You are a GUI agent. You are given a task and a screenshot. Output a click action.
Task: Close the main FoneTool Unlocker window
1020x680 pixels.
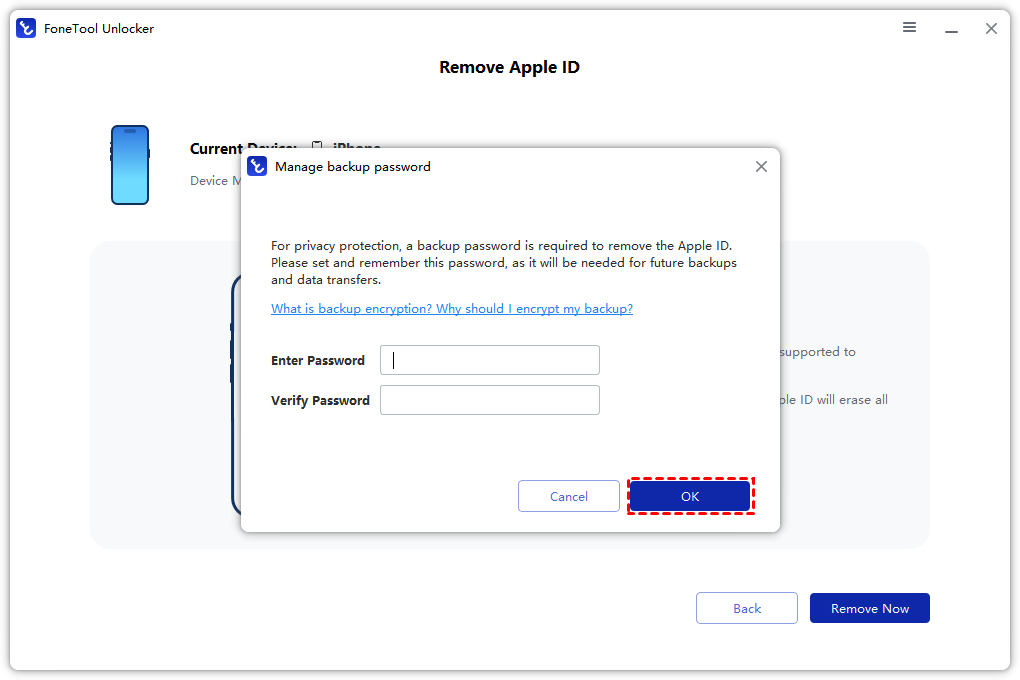[991, 28]
